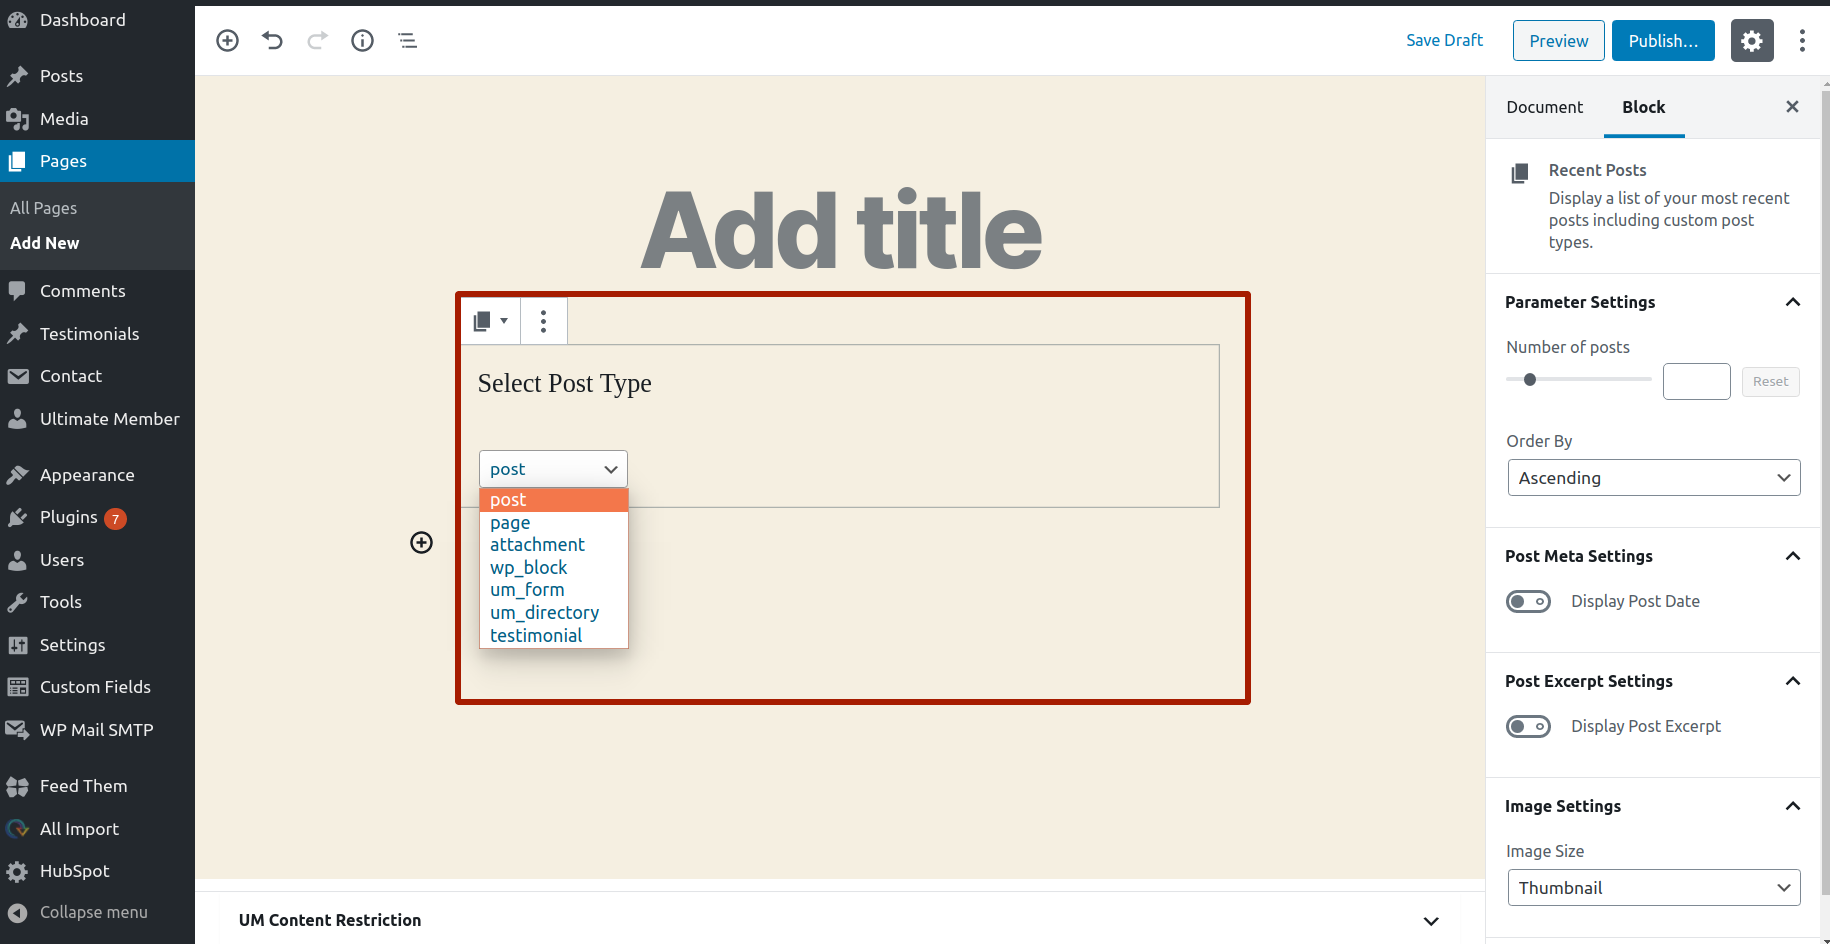Switch to the Document tab

pyautogui.click(x=1545, y=107)
